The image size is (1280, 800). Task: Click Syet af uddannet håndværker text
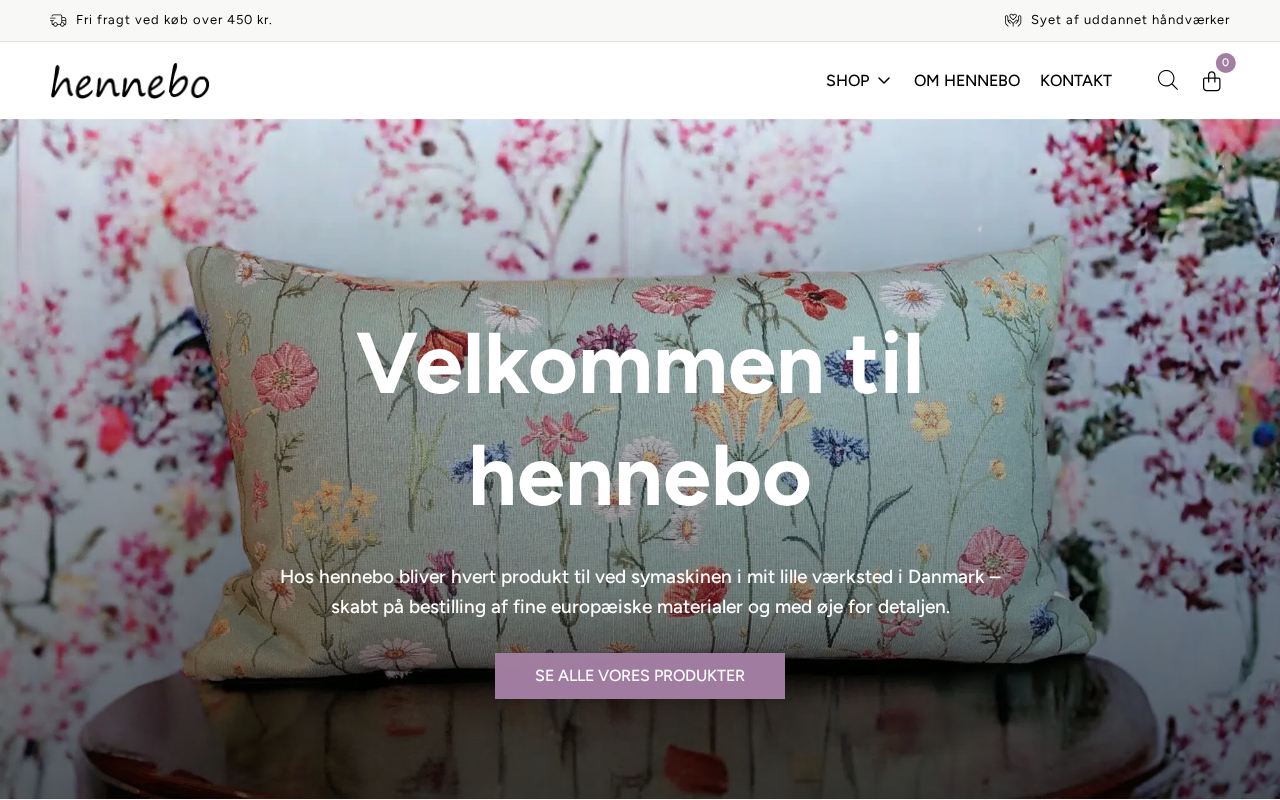1130,20
